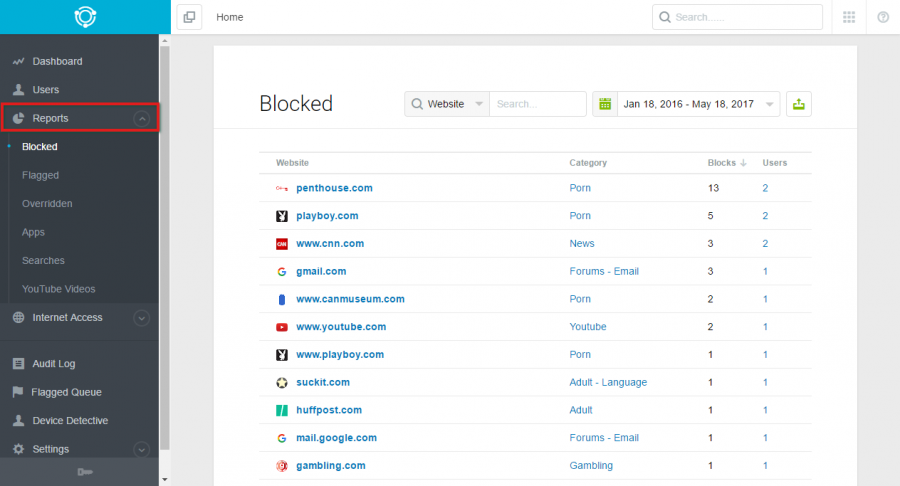Open the apps grid icon
Viewport: 900px width, 486px height.
coord(849,17)
